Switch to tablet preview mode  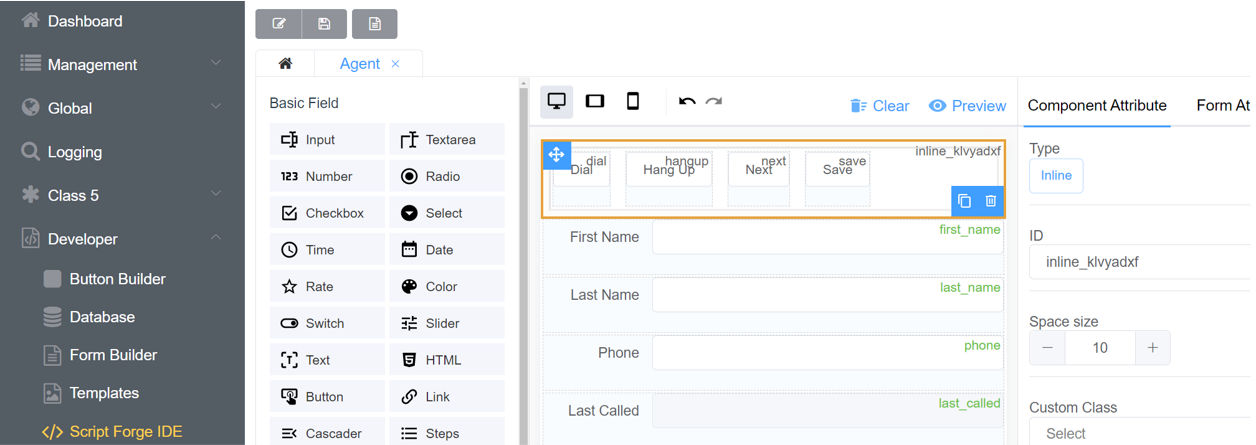pyautogui.click(x=595, y=101)
